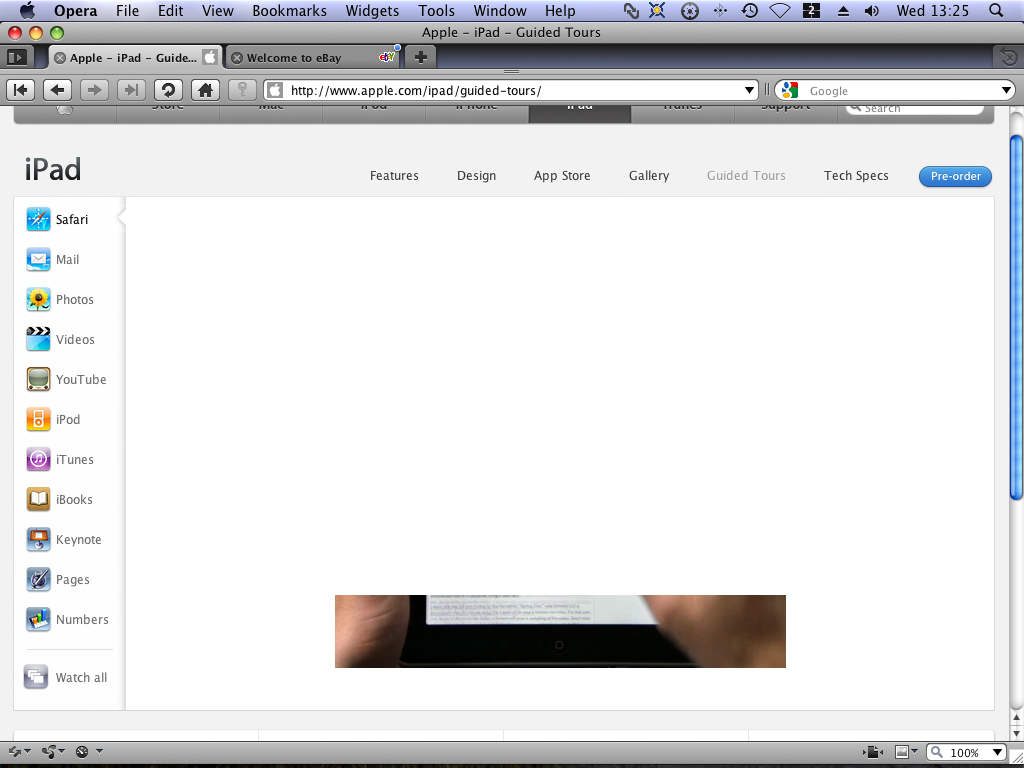
Task: Open the Design page link
Action: coord(476,176)
